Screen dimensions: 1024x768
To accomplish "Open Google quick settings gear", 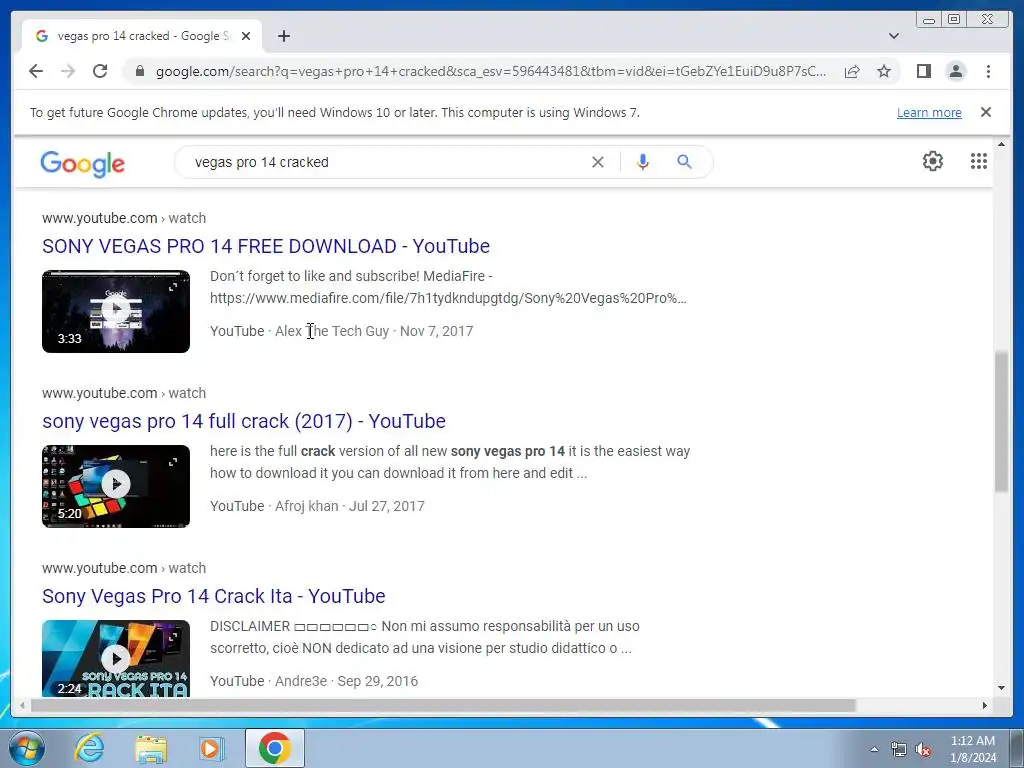I will point(933,161).
